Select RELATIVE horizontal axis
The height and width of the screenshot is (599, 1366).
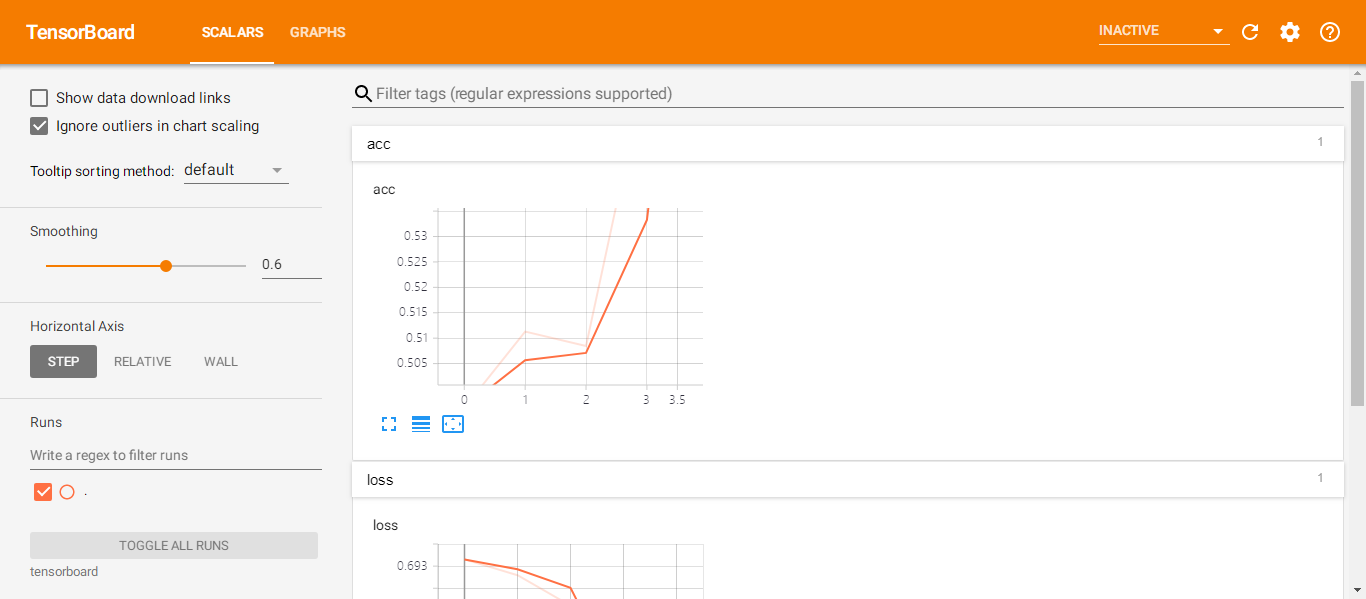coord(142,362)
